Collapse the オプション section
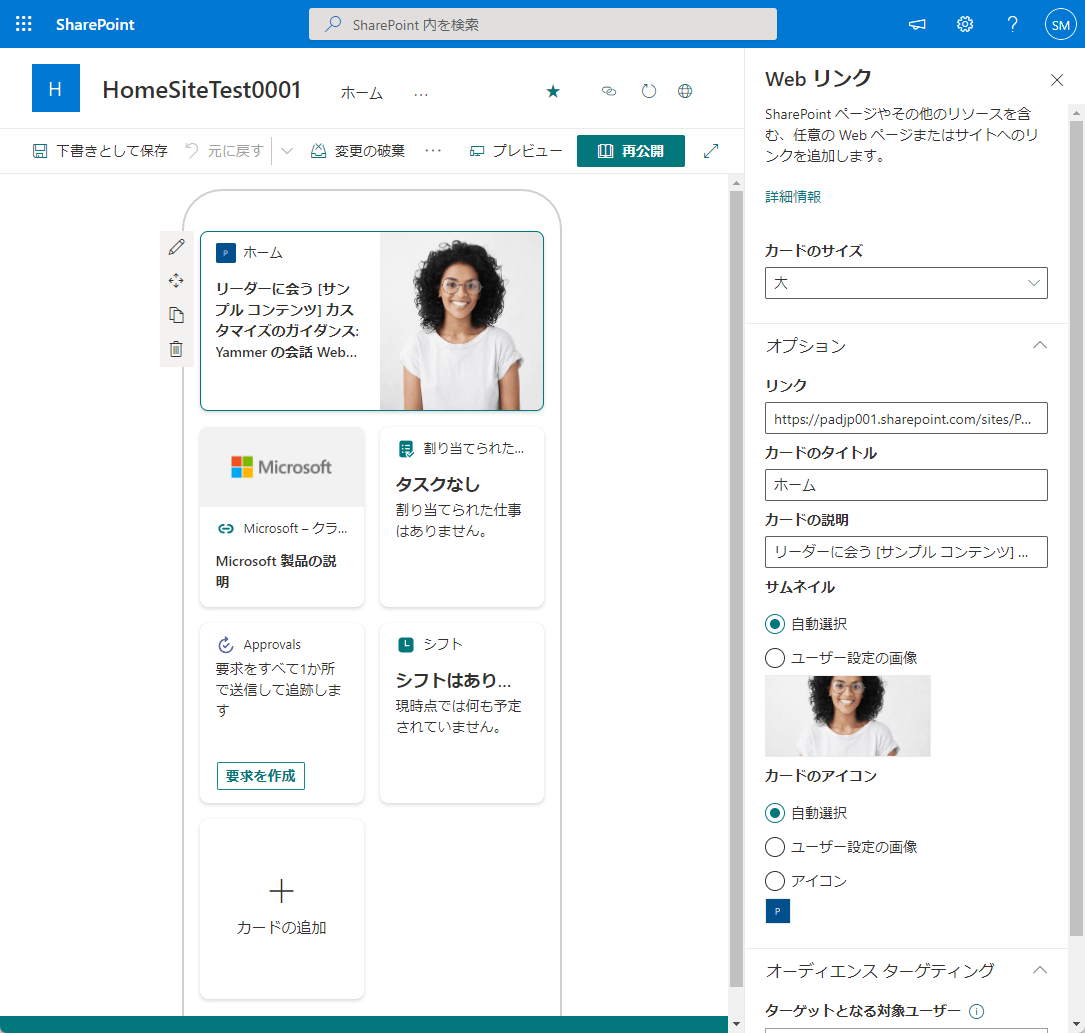The width and height of the screenshot is (1085, 1033). click(x=1039, y=345)
